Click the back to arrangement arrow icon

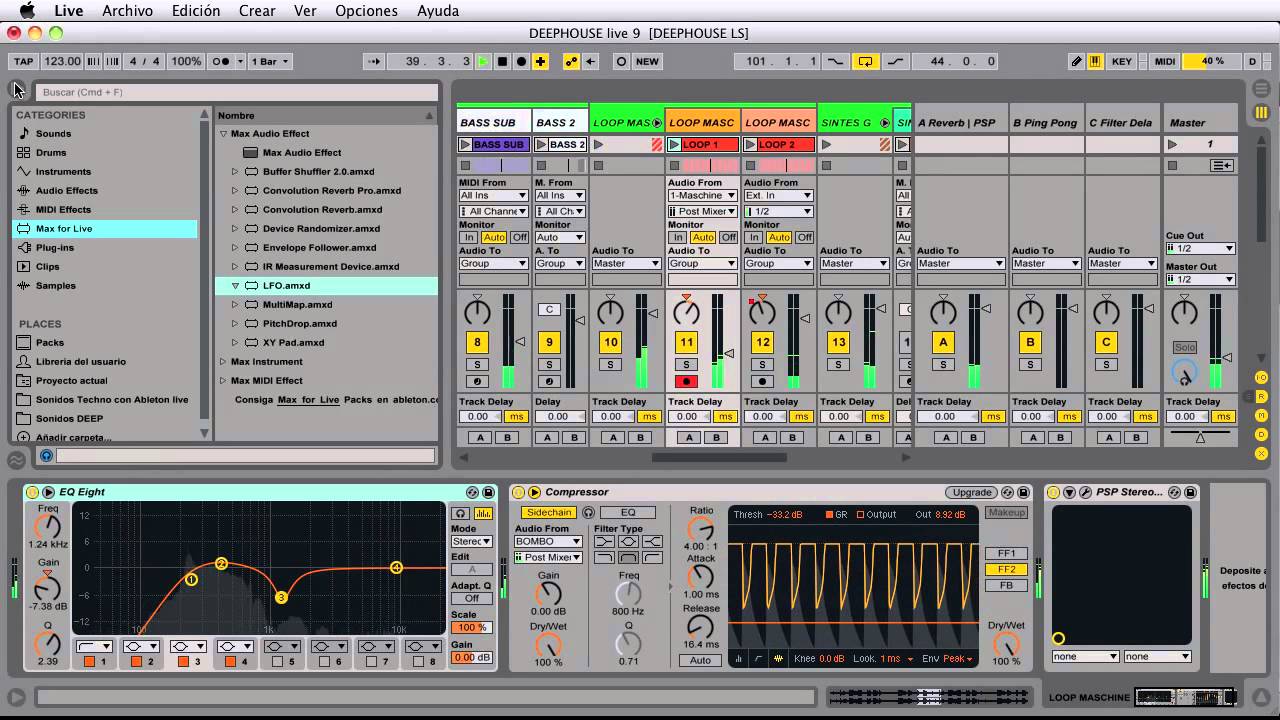coord(590,61)
